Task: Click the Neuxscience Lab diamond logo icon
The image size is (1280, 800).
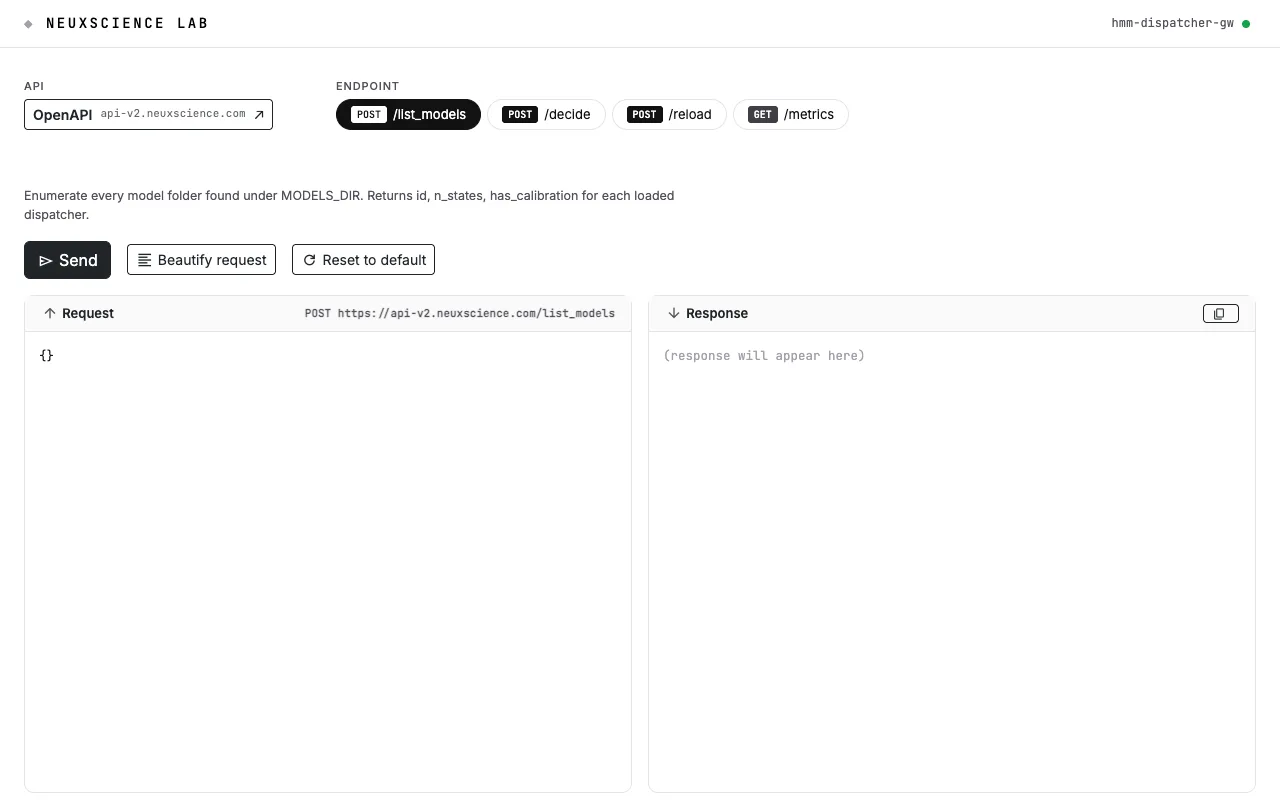Action: [29, 24]
